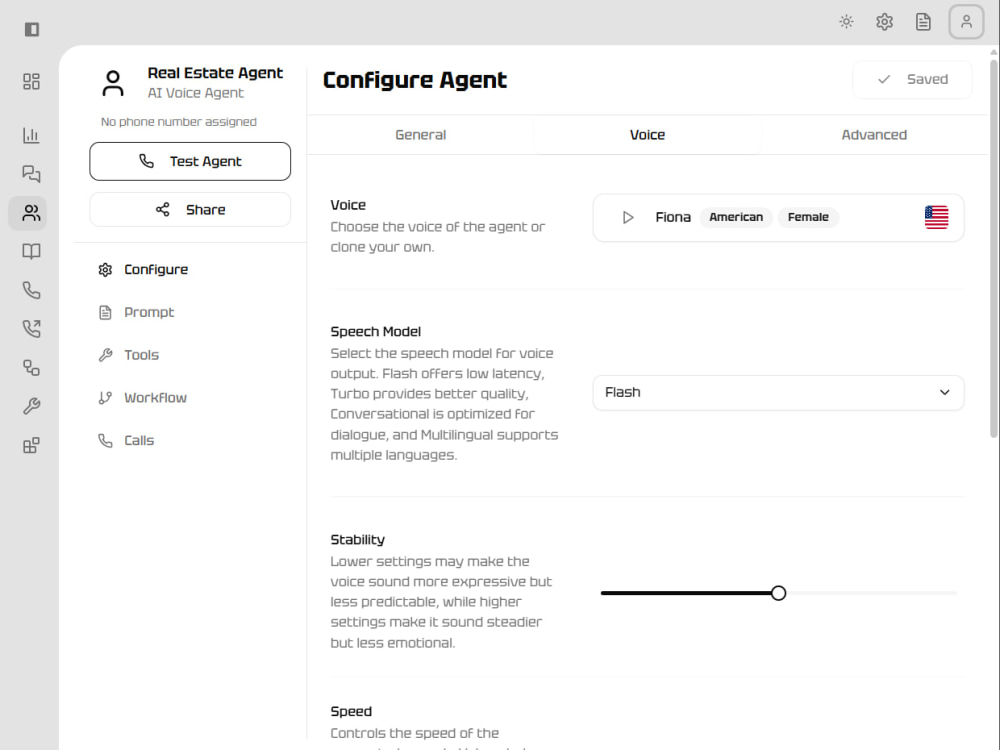Switch to the Voice tab
Screen dimensions: 1000x750
647,135
